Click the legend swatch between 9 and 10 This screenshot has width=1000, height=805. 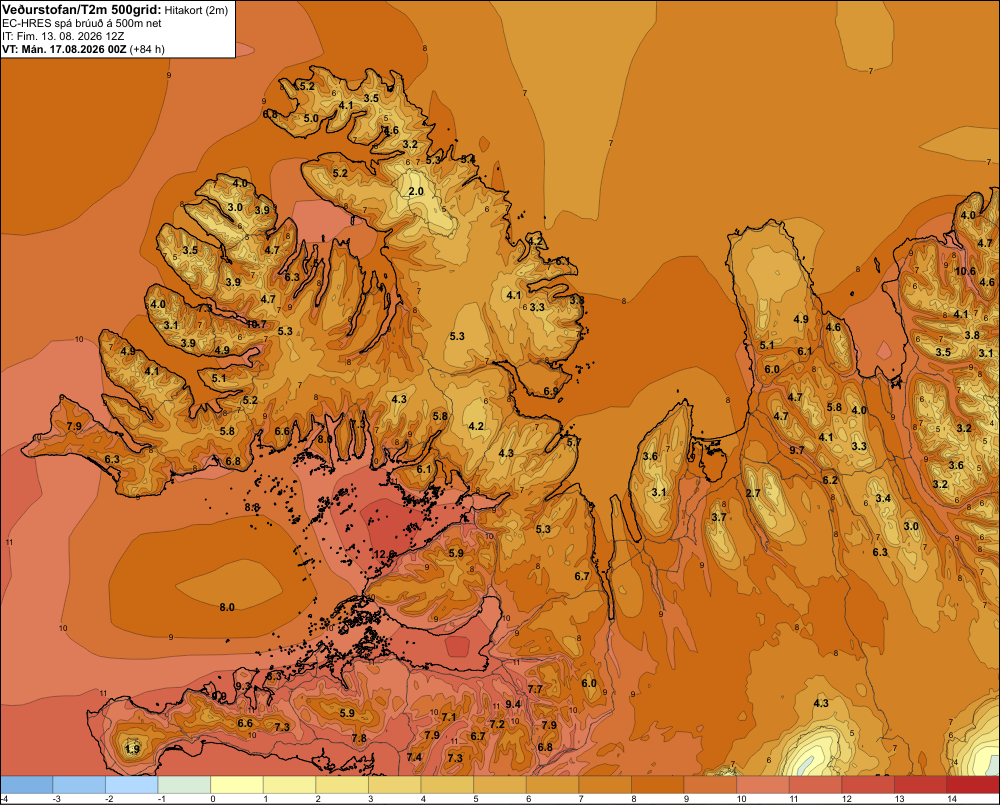(x=710, y=785)
